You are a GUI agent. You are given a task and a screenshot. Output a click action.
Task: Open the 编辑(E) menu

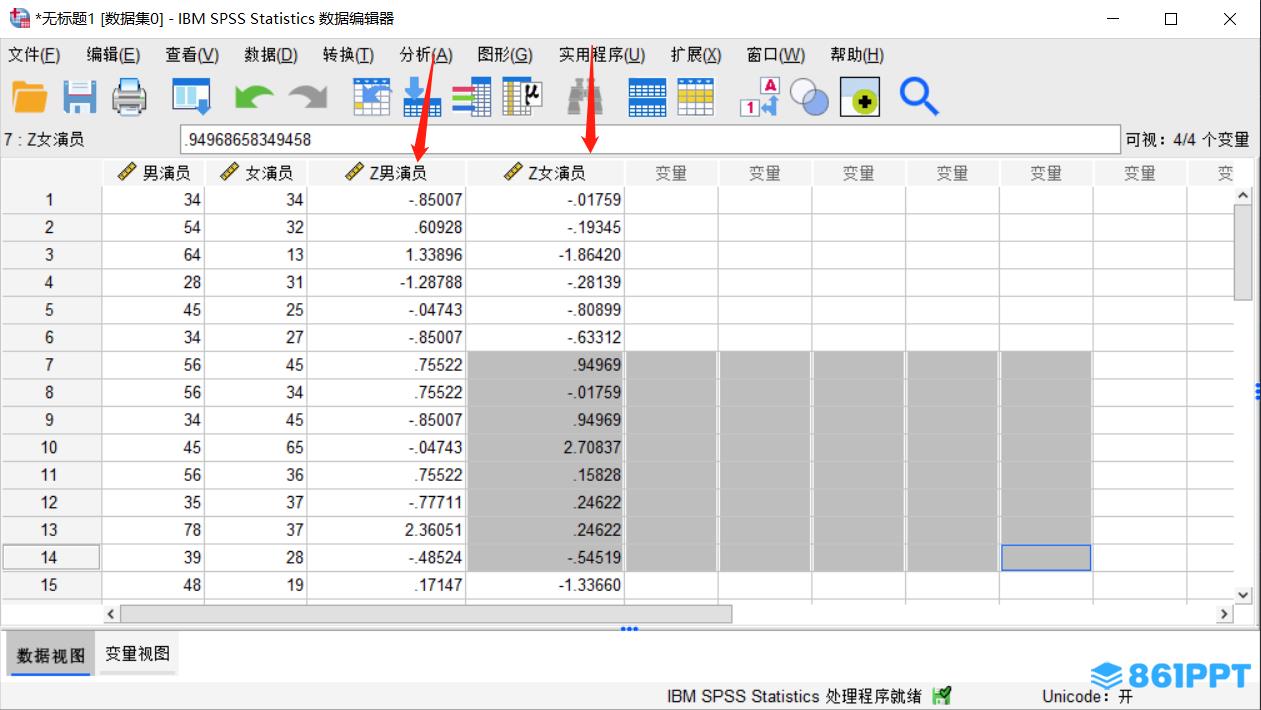113,55
